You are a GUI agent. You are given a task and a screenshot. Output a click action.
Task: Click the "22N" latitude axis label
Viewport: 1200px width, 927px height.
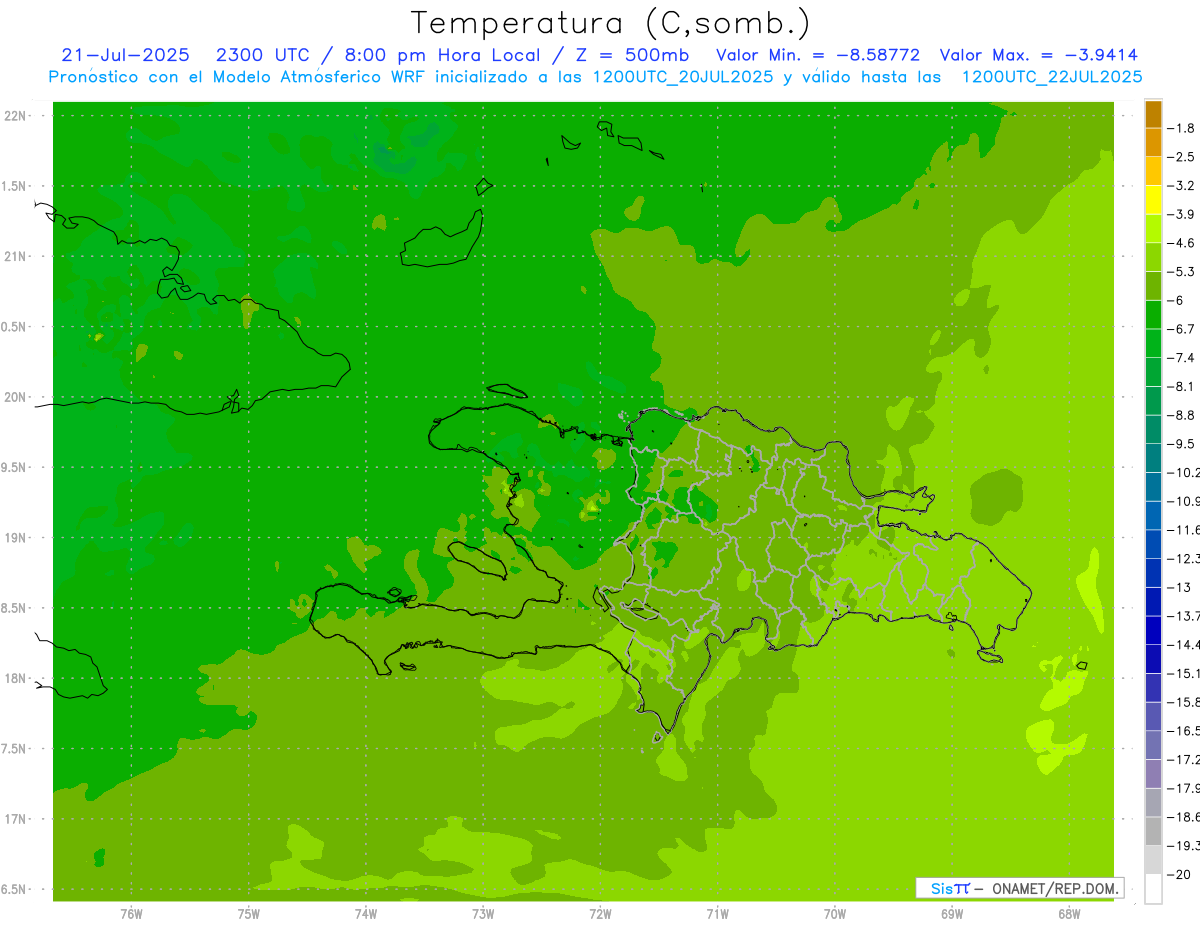15,116
